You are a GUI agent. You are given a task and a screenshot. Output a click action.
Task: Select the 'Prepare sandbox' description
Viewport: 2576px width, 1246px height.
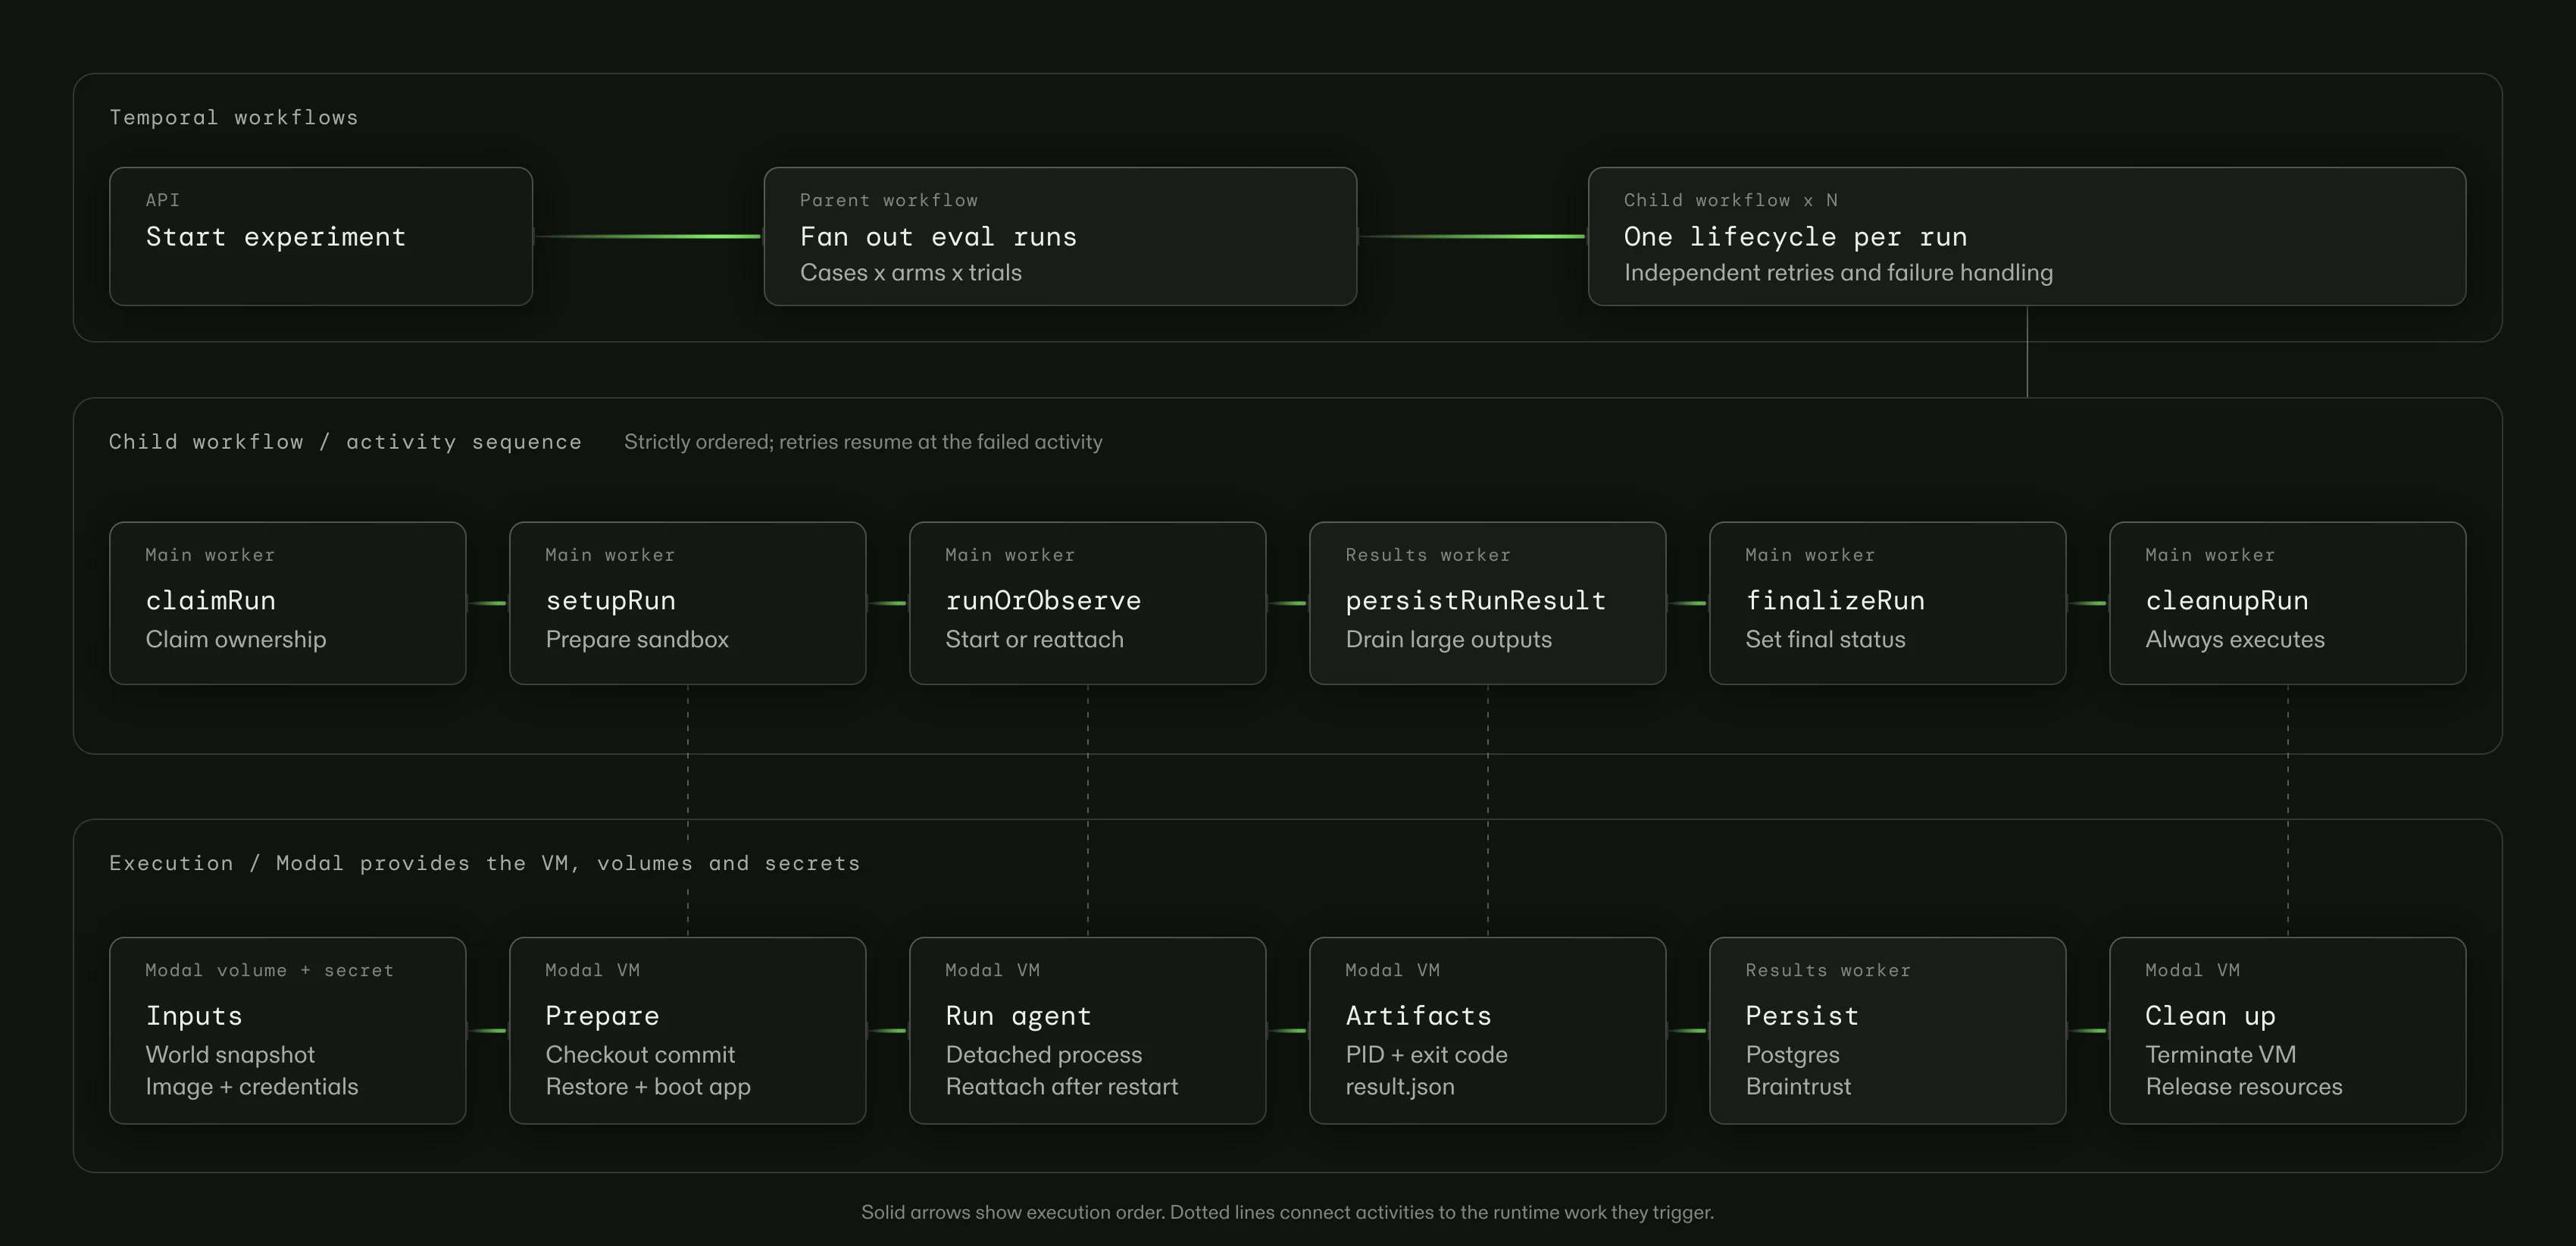pos(637,639)
